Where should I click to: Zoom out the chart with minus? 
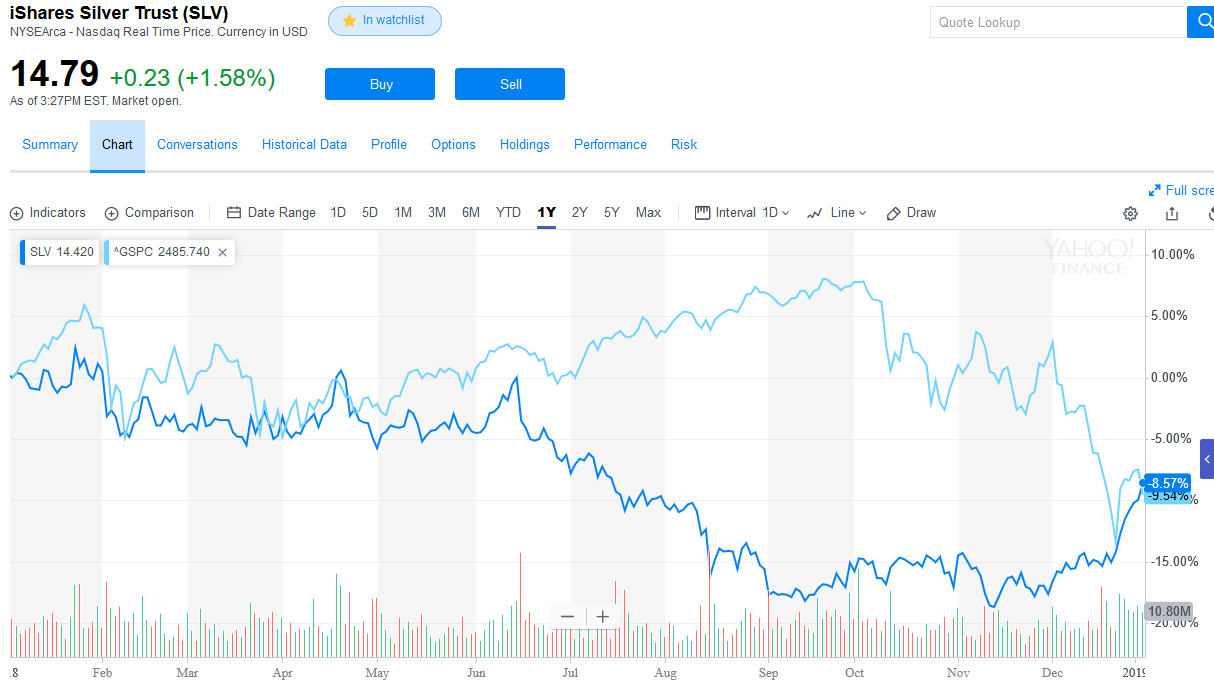[x=568, y=617]
